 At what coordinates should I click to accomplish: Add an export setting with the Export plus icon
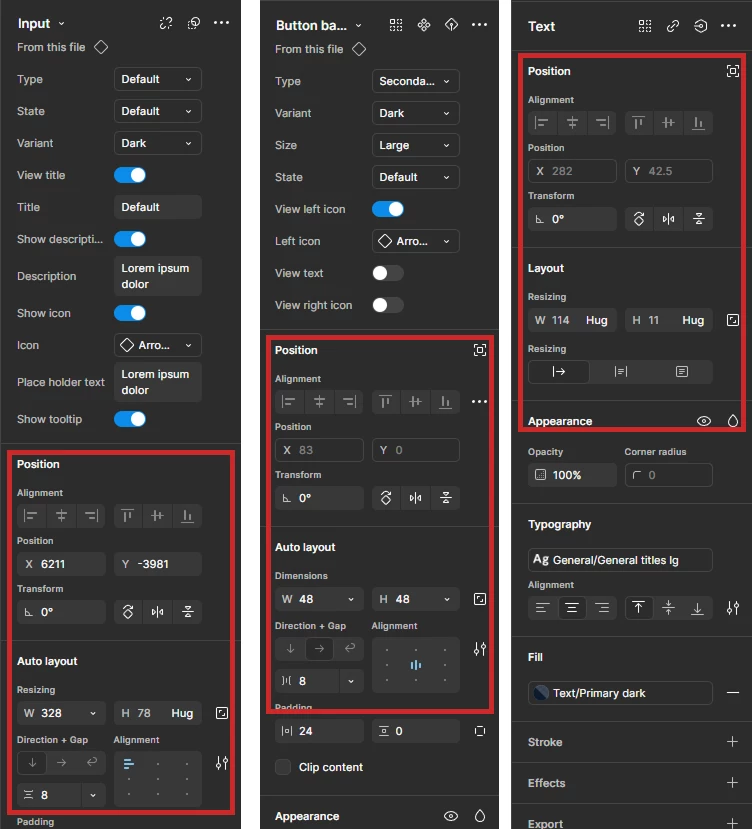(732, 823)
